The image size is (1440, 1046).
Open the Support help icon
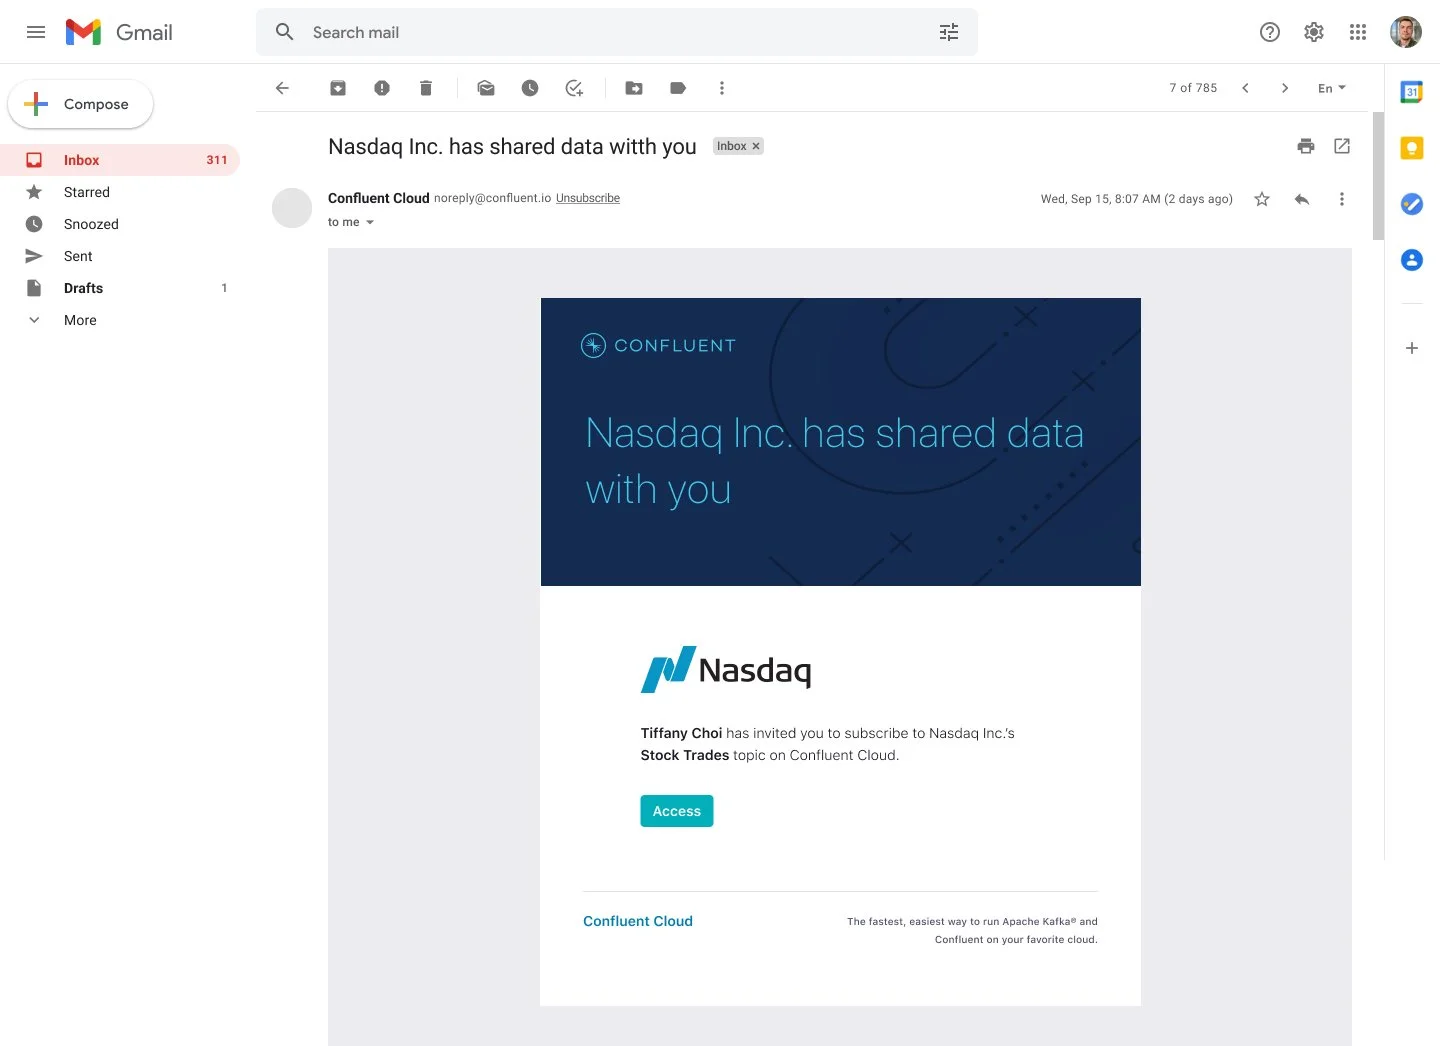[x=1270, y=32]
